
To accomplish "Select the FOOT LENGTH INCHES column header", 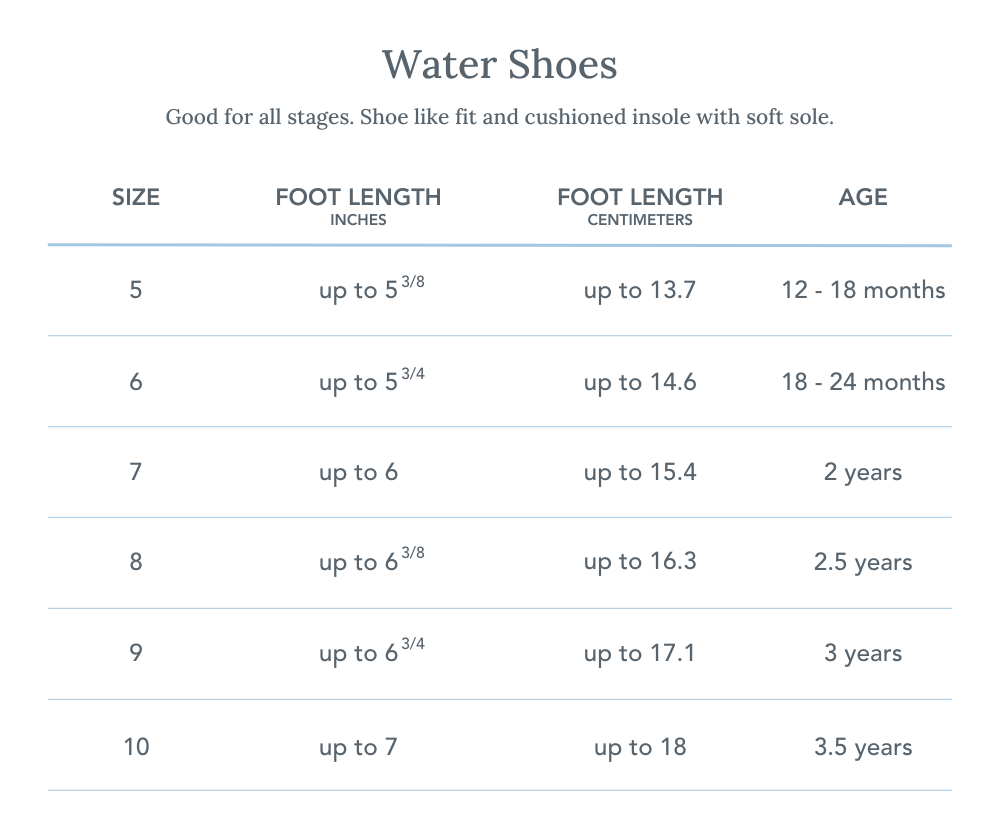I will point(358,205).
